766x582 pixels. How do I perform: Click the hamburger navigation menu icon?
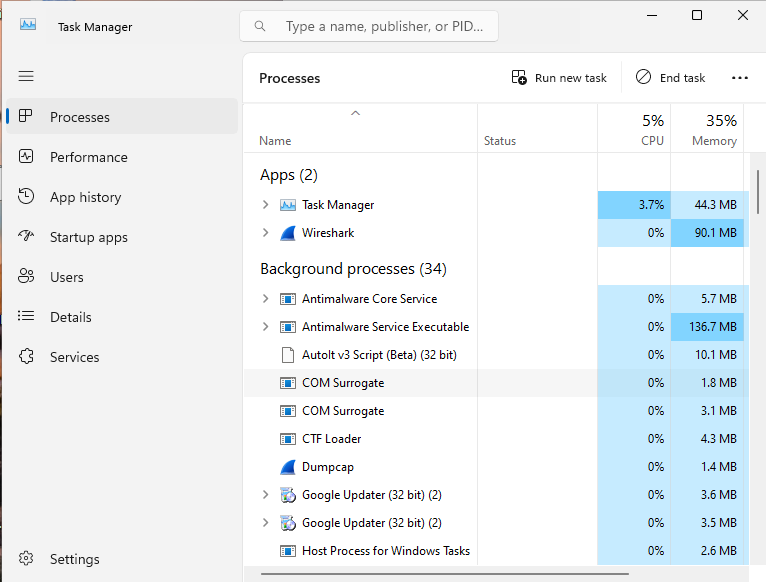coord(26,76)
